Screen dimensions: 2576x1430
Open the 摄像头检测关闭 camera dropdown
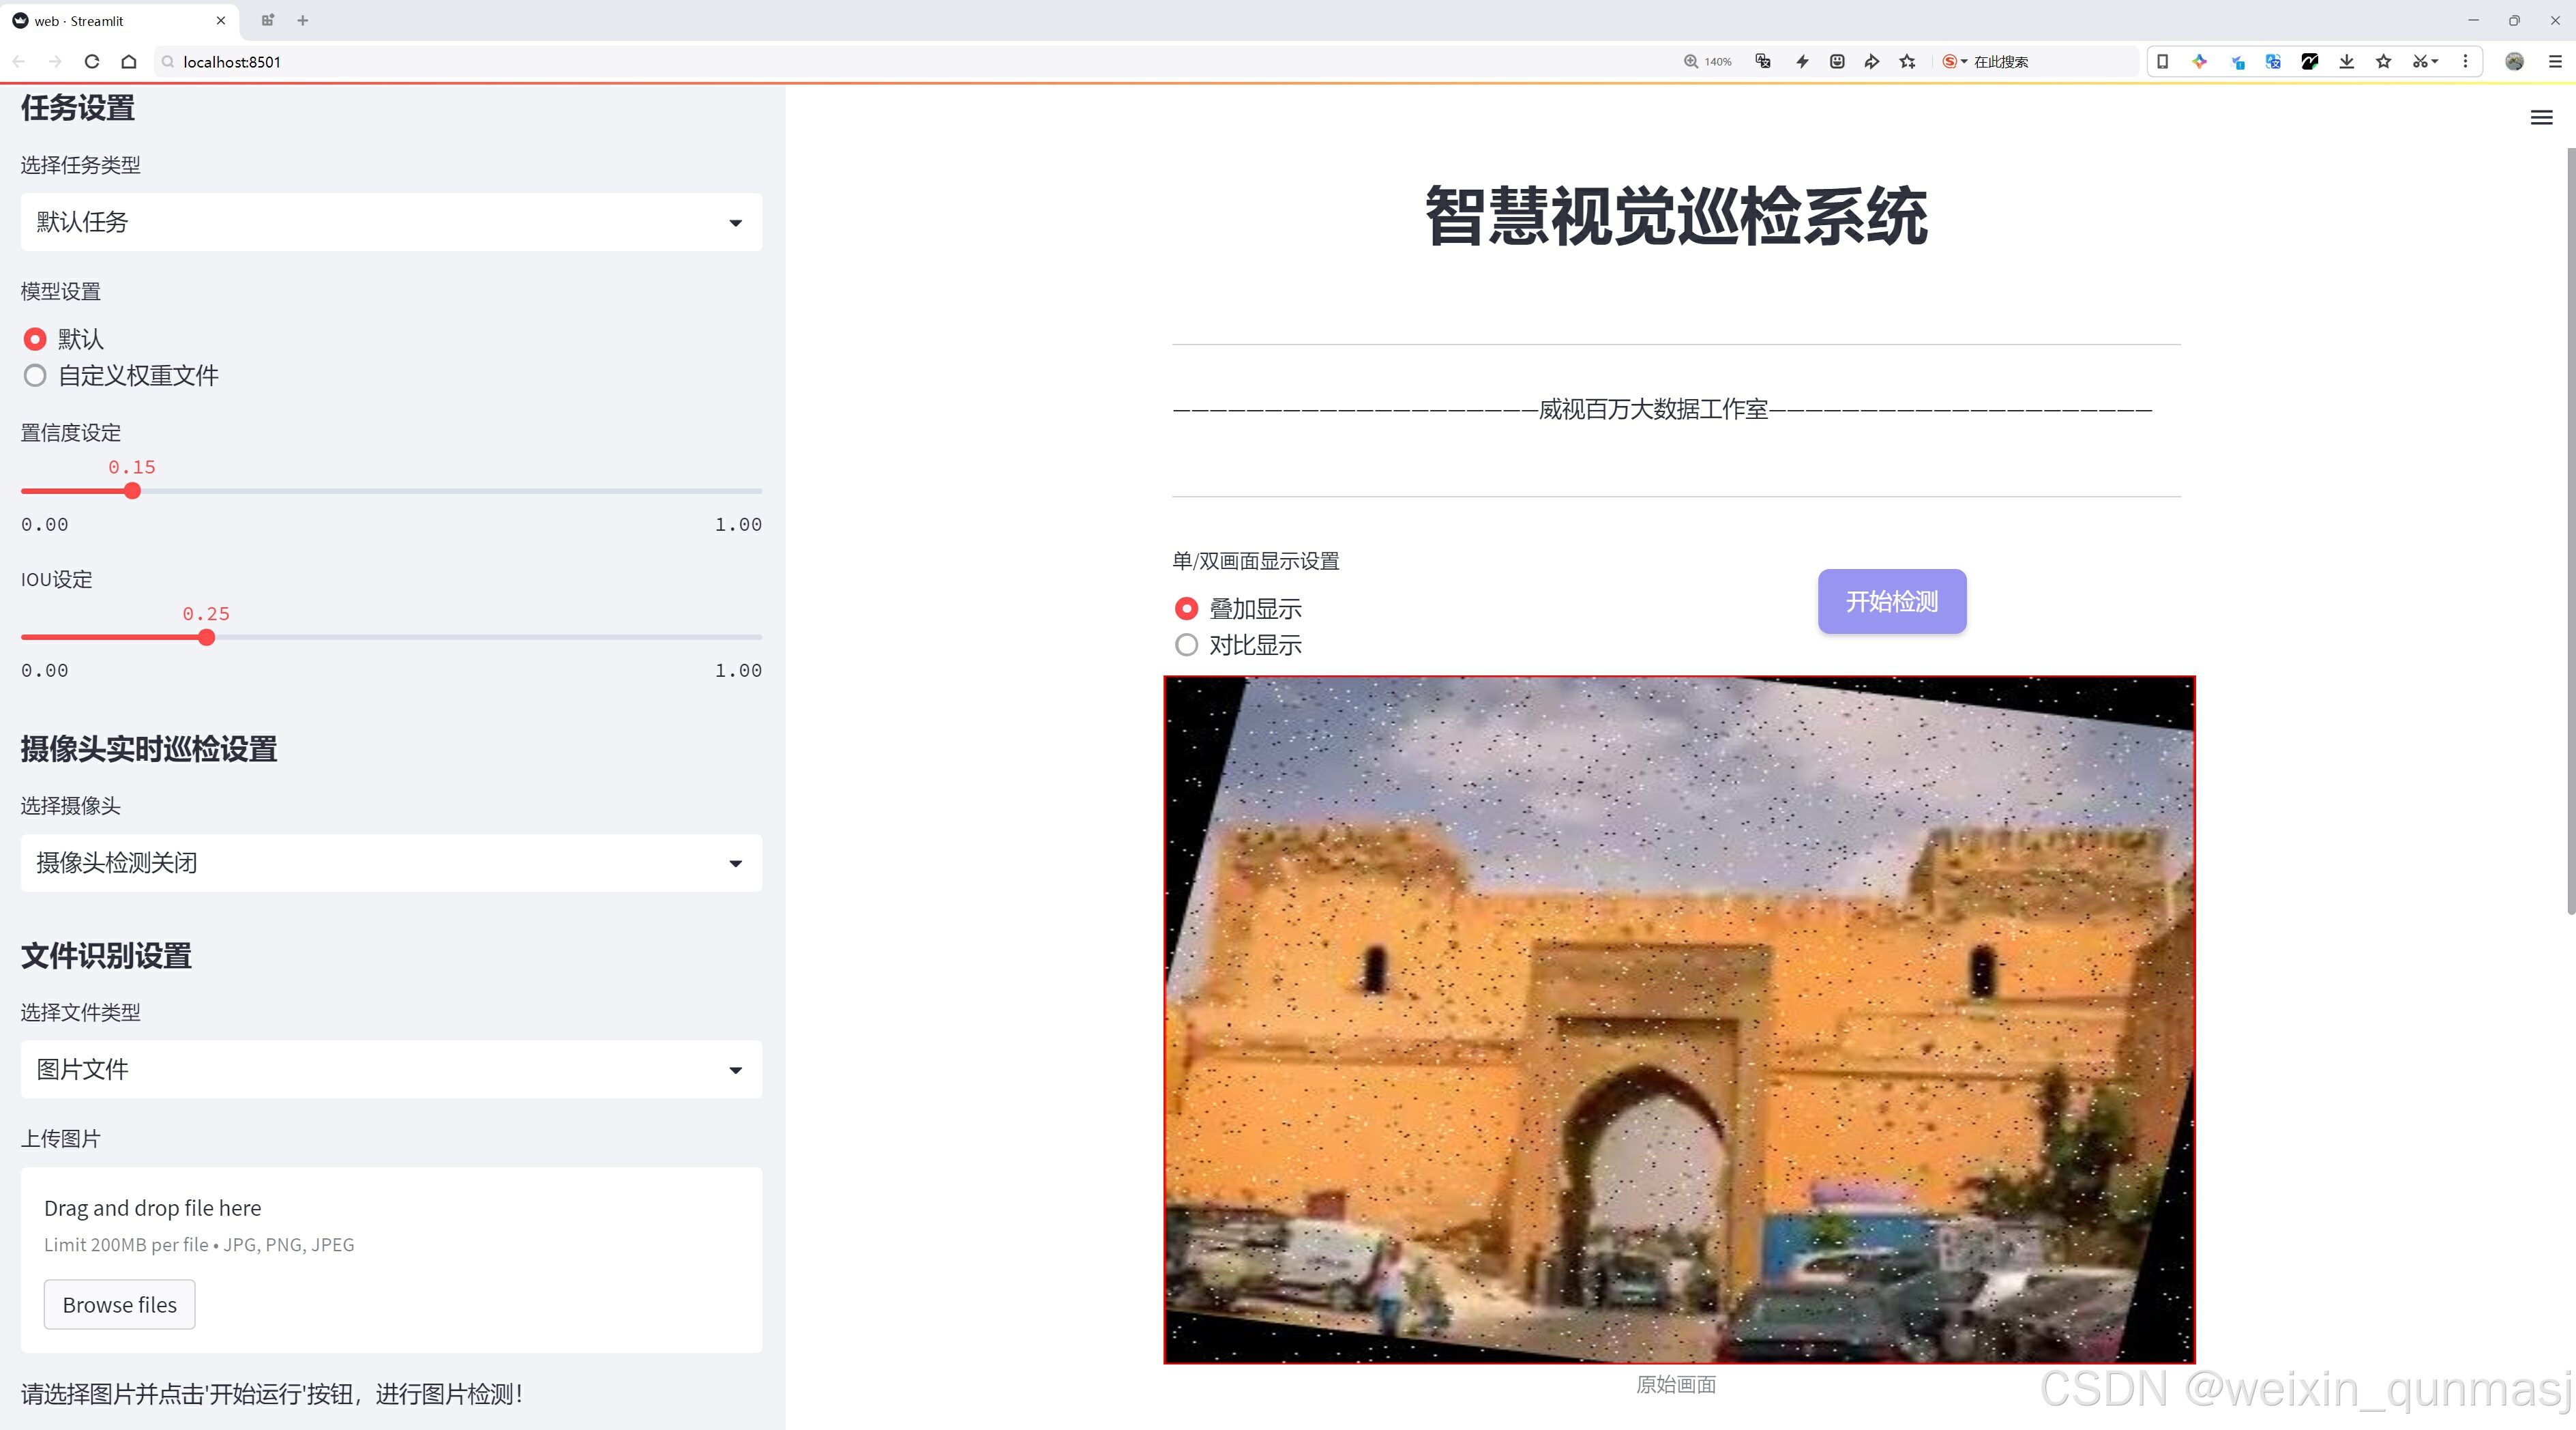click(x=391, y=863)
